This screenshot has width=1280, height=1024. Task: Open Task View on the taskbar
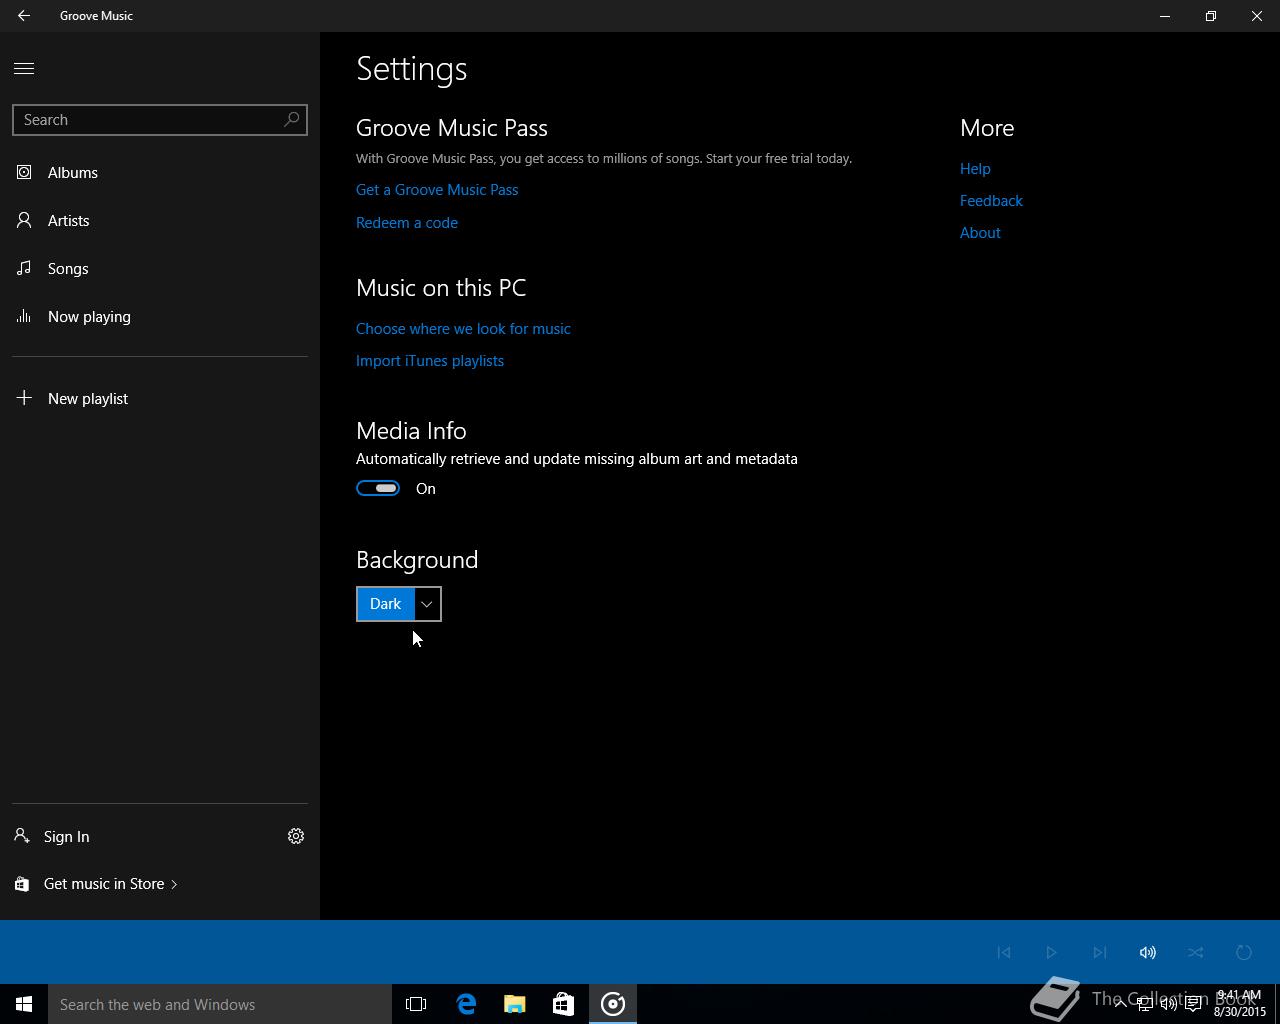click(416, 1004)
